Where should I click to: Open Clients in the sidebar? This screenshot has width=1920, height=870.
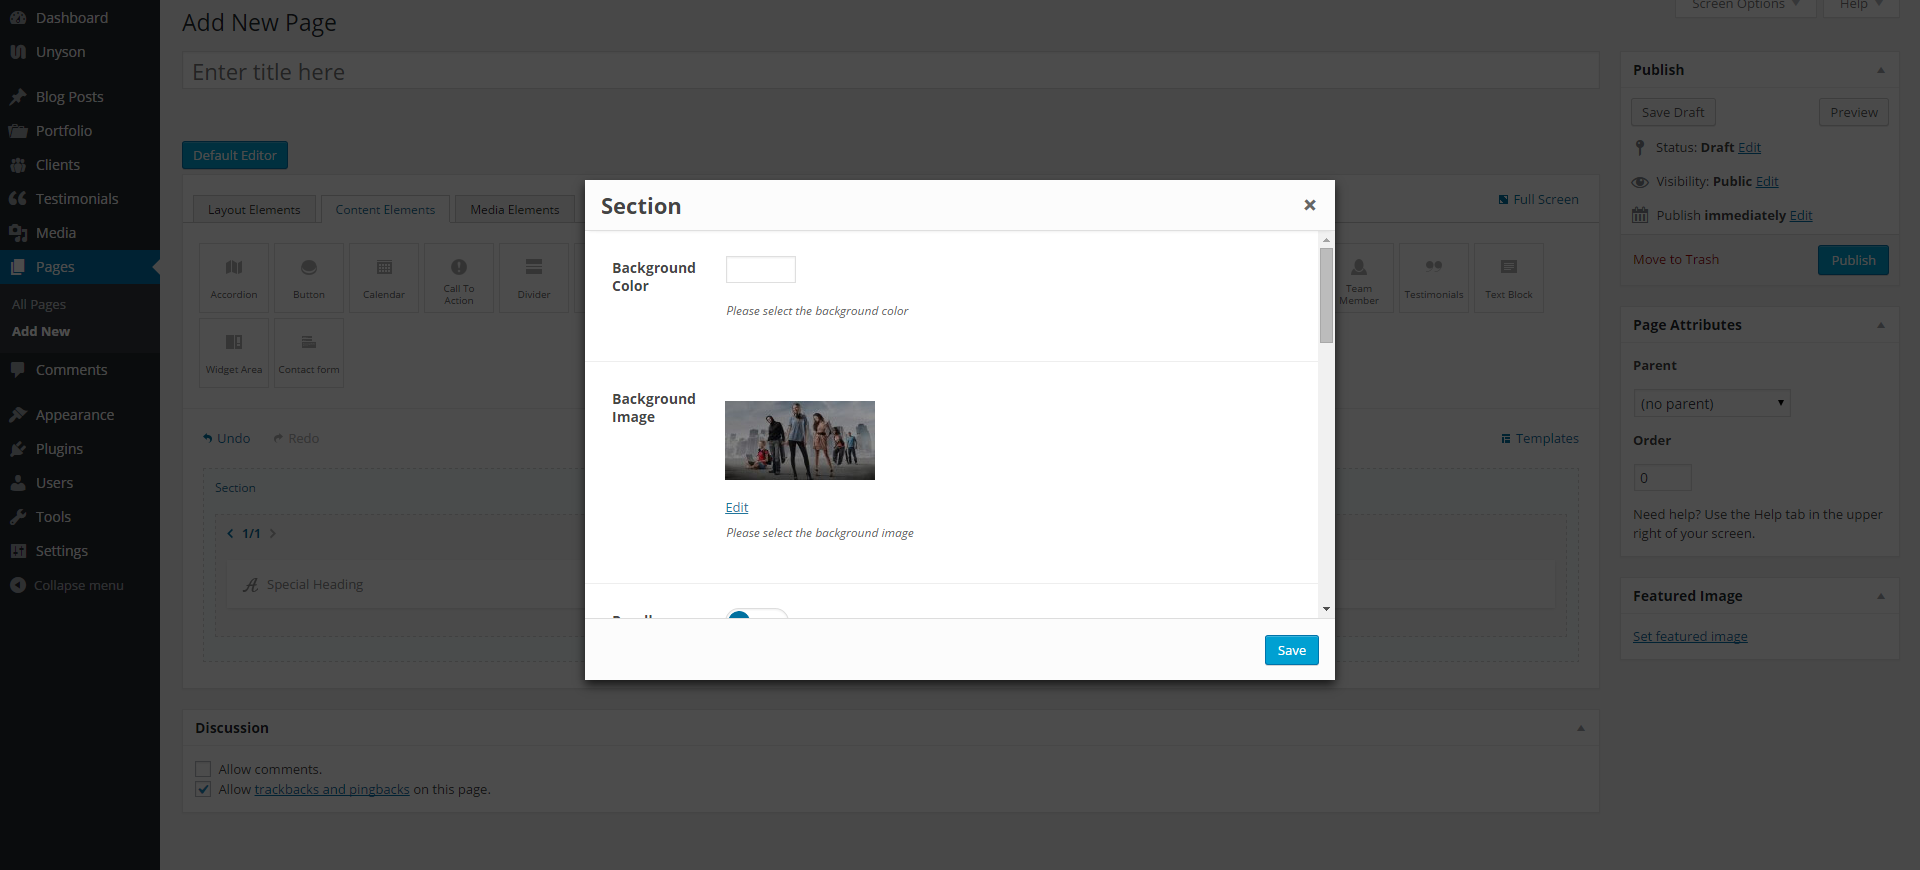point(80,164)
